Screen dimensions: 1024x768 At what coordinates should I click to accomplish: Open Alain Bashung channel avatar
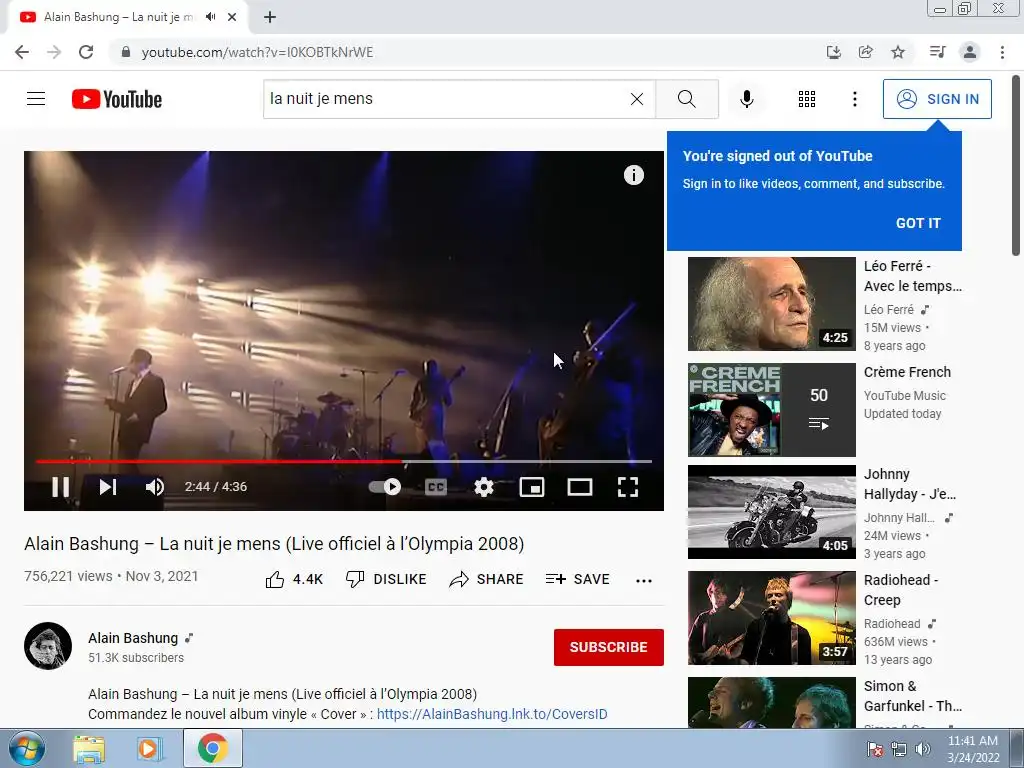[x=48, y=646]
